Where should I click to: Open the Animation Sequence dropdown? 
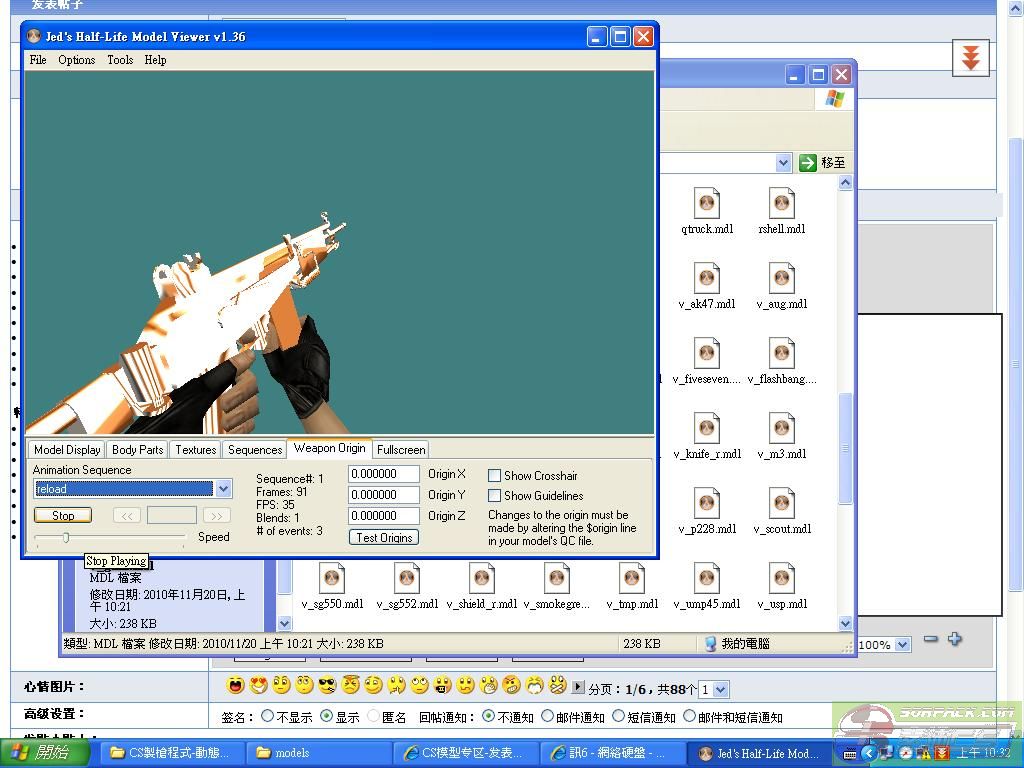pyautogui.click(x=223, y=489)
